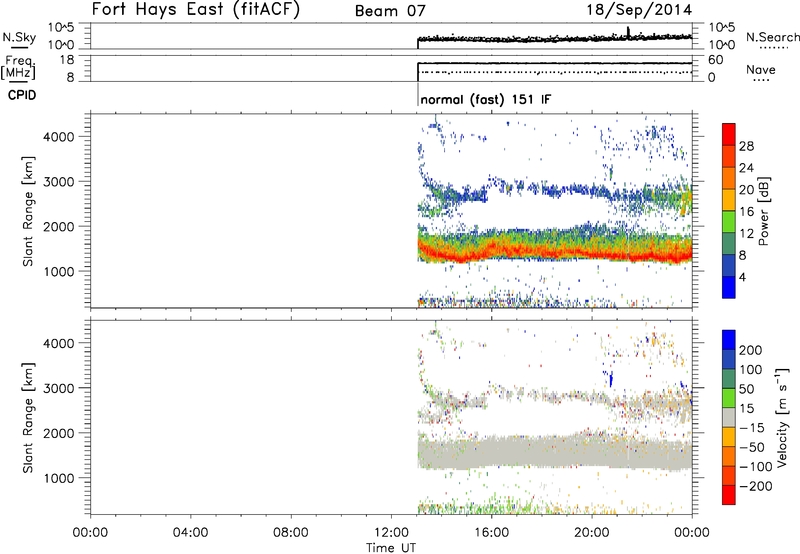The width and height of the screenshot is (800, 554).
Task: Click the 28 label on power colorbar
Action: (x=746, y=146)
